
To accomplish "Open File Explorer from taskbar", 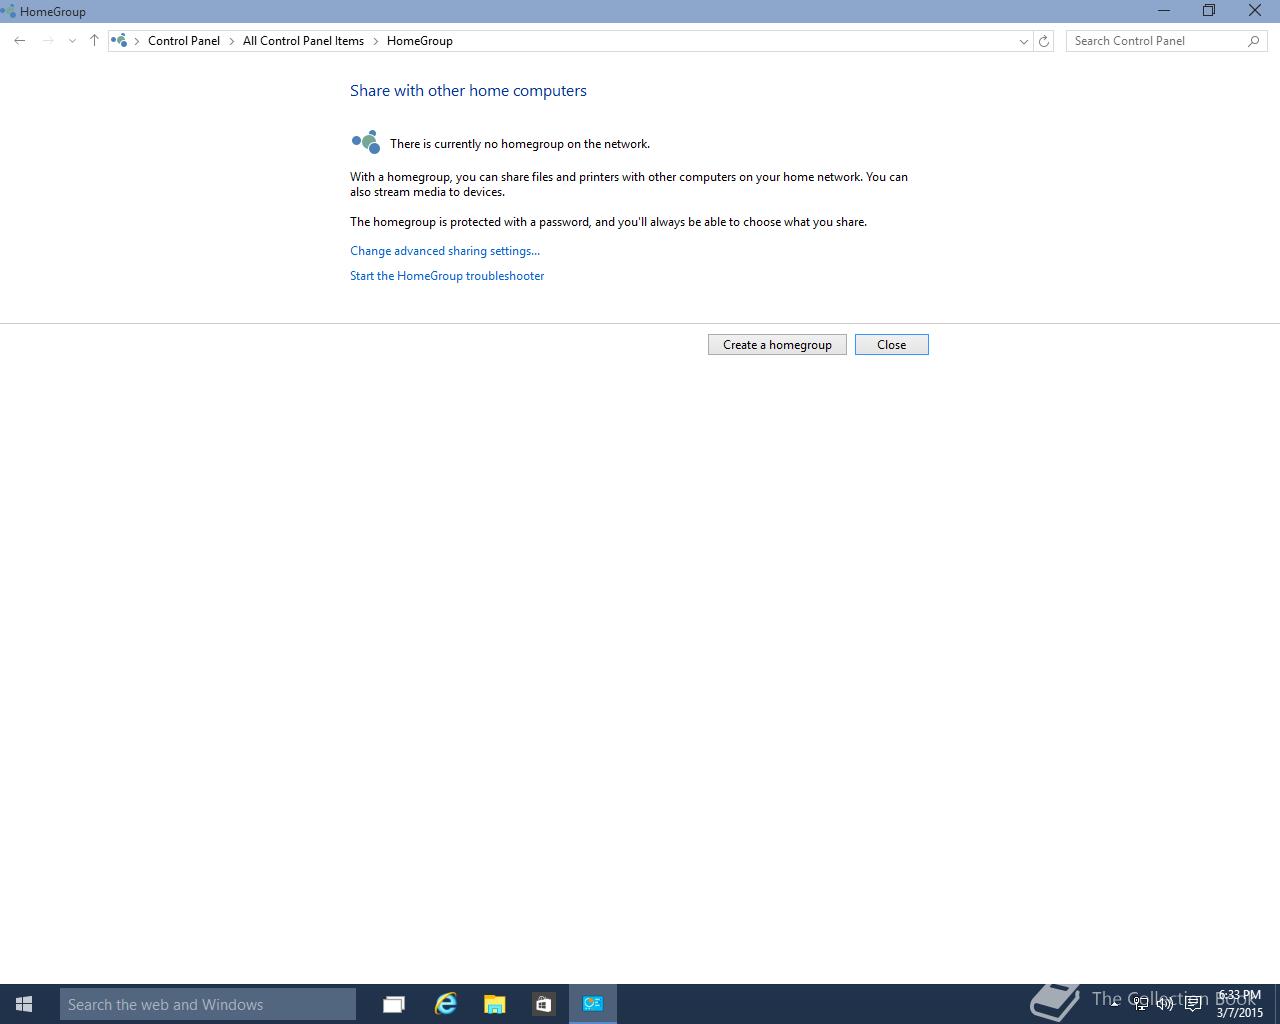I will coord(494,1004).
